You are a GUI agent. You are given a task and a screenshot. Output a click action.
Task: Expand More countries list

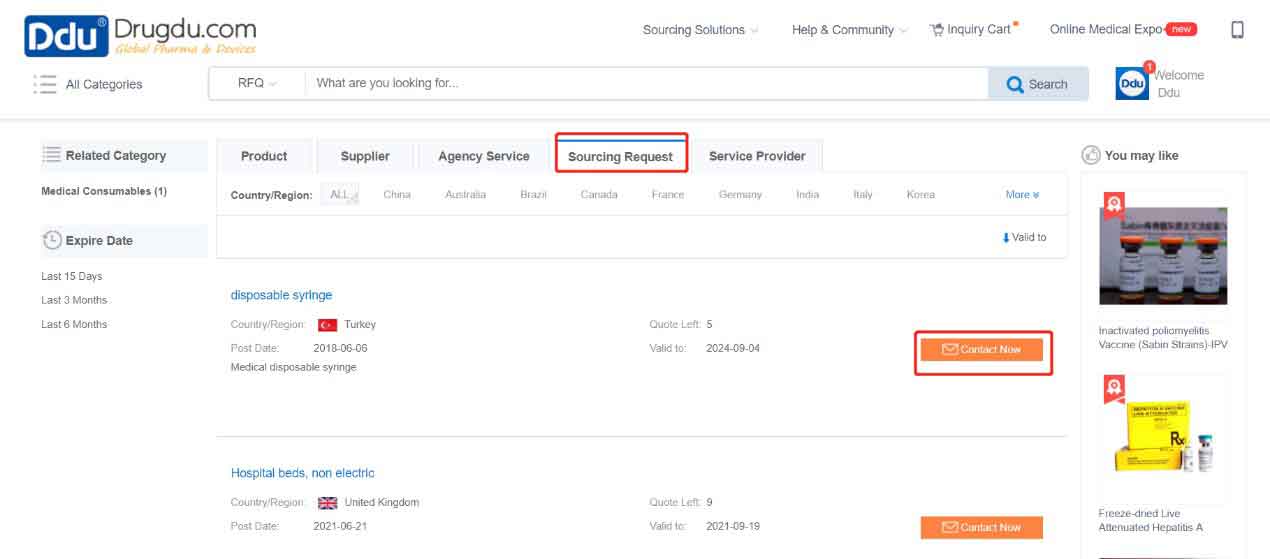pos(1022,195)
